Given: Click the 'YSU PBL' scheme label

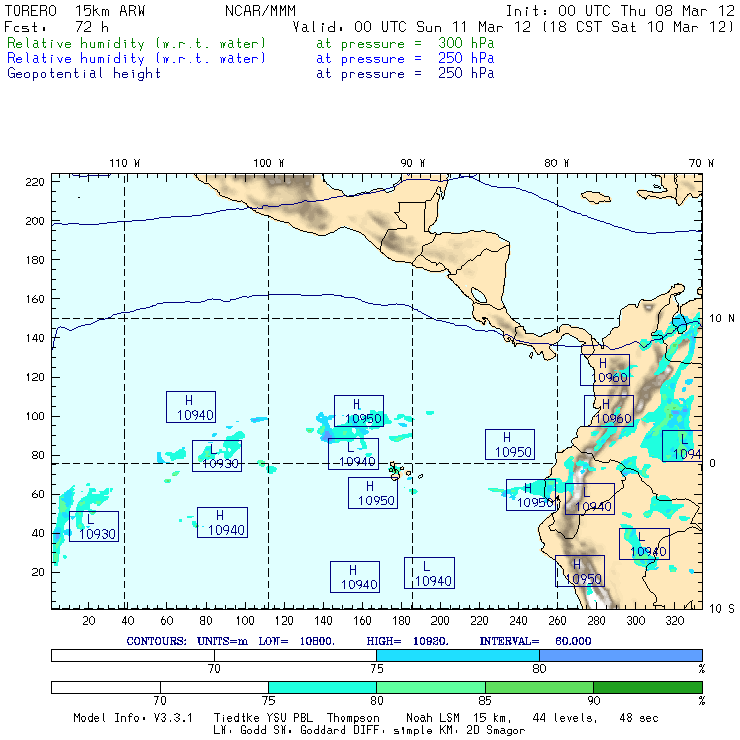Looking at the screenshot, I should (x=289, y=718).
